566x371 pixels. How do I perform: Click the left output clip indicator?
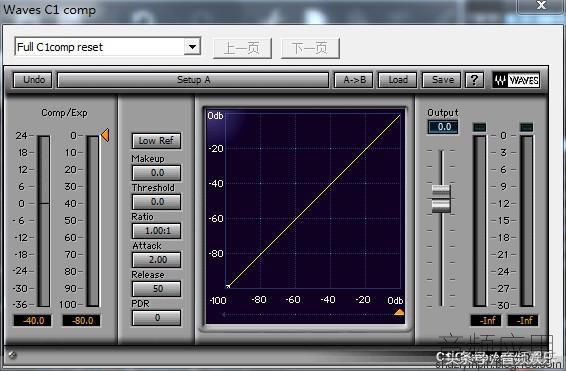[480, 127]
